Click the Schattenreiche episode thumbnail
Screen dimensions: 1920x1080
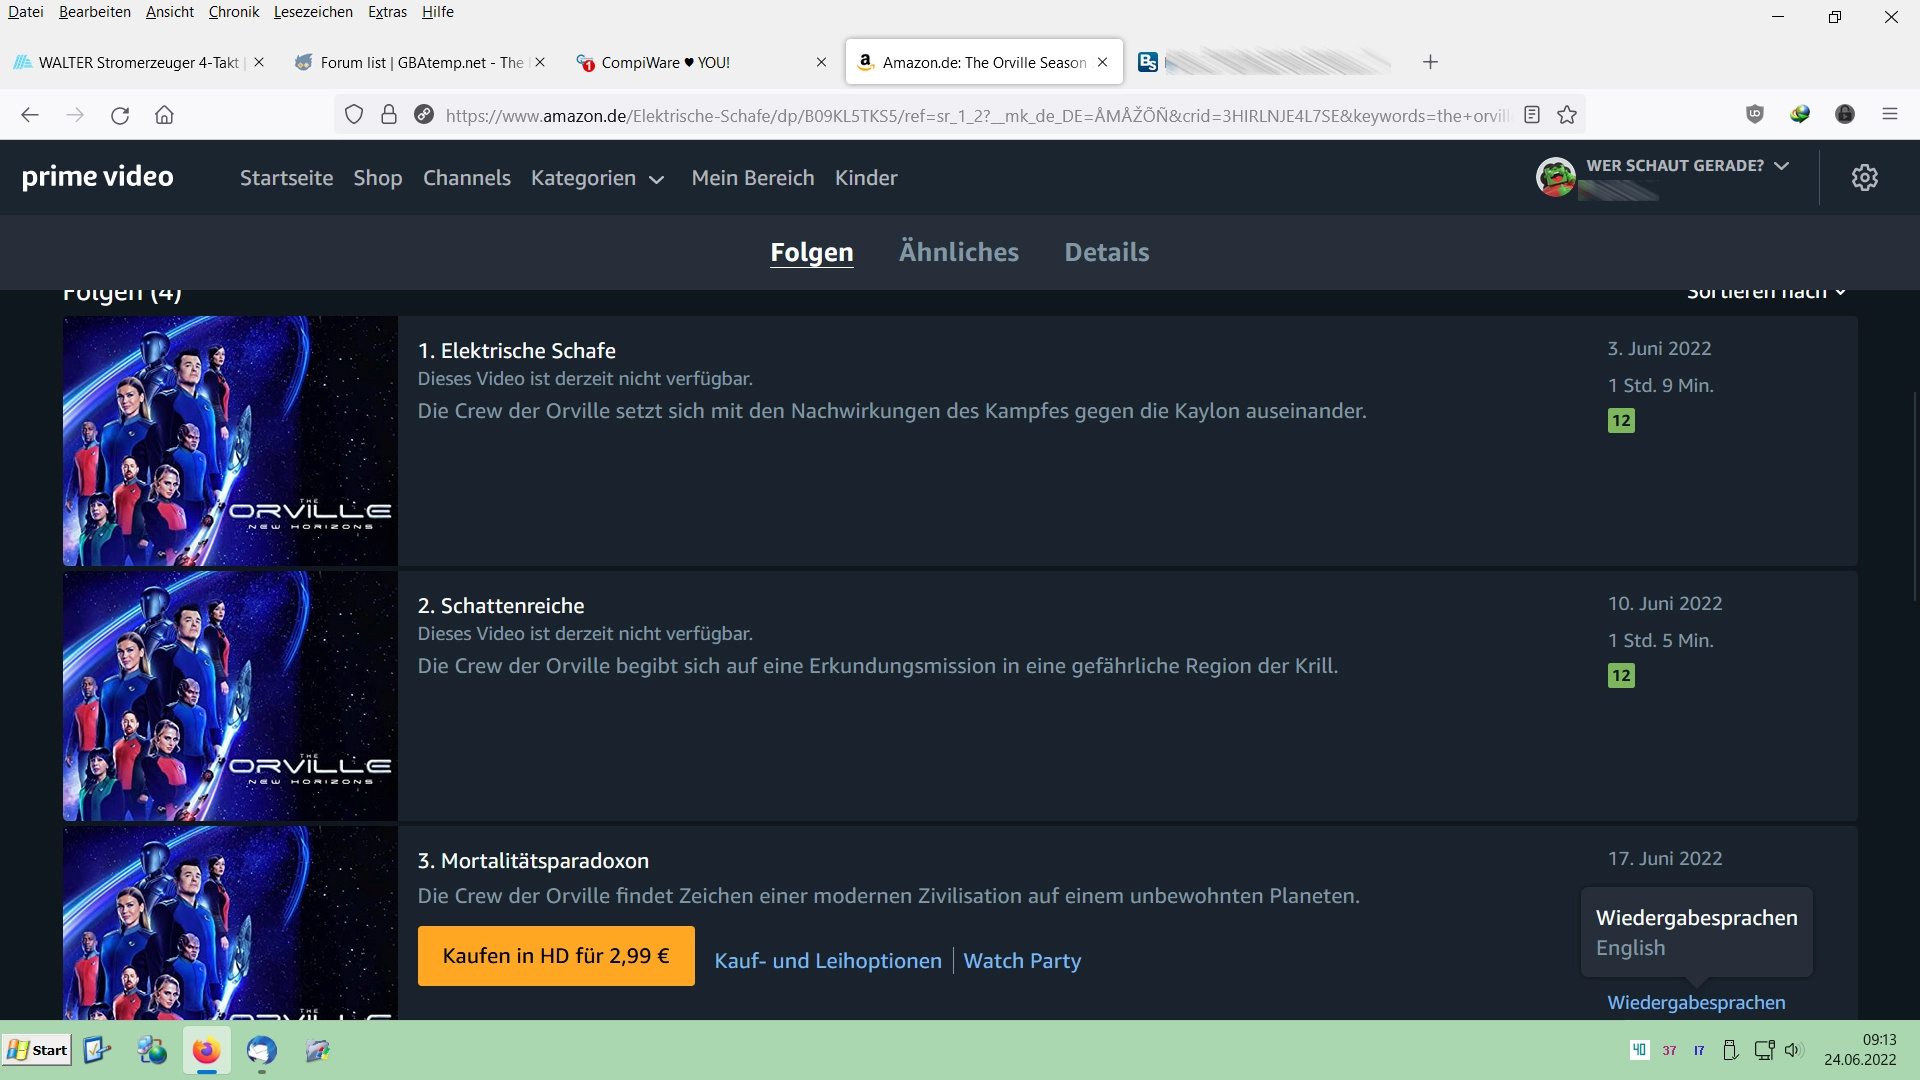230,696
